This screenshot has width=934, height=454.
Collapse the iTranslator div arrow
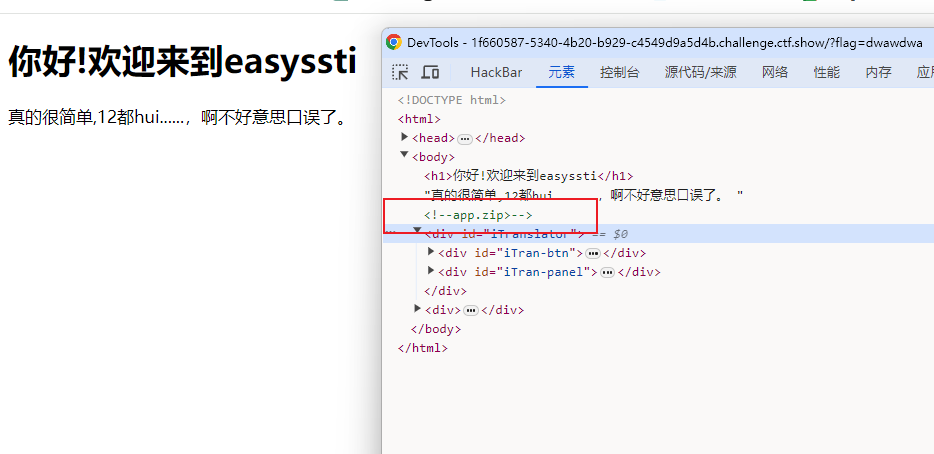(x=418, y=230)
